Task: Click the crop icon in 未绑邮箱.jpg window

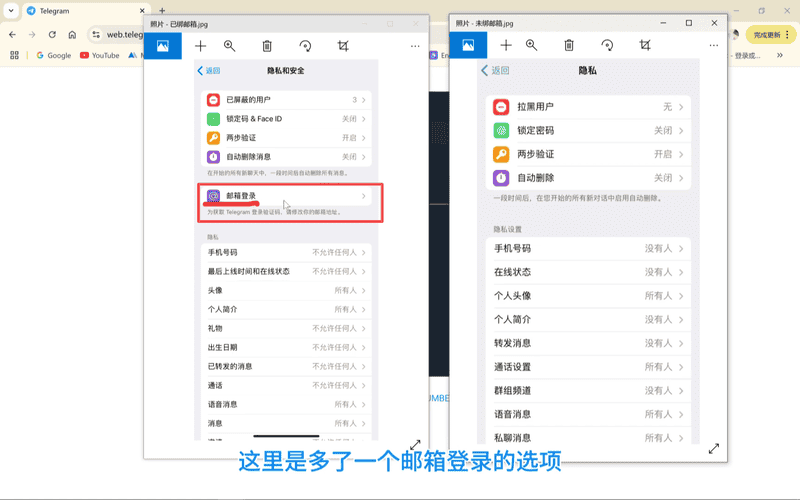Action: (x=645, y=45)
